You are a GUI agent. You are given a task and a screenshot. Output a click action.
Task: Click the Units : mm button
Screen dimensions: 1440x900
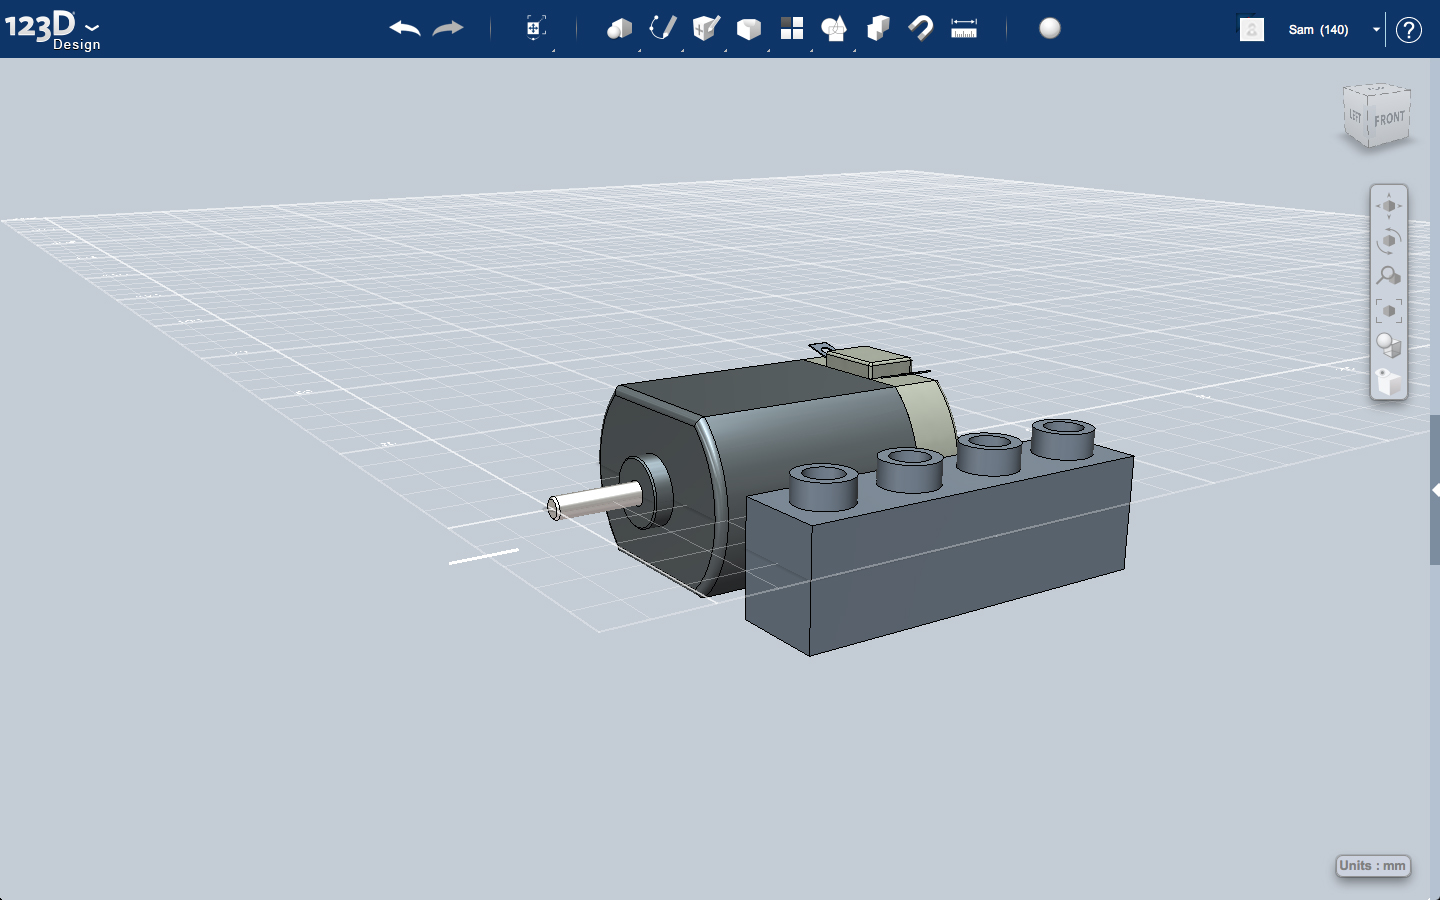tap(1373, 866)
